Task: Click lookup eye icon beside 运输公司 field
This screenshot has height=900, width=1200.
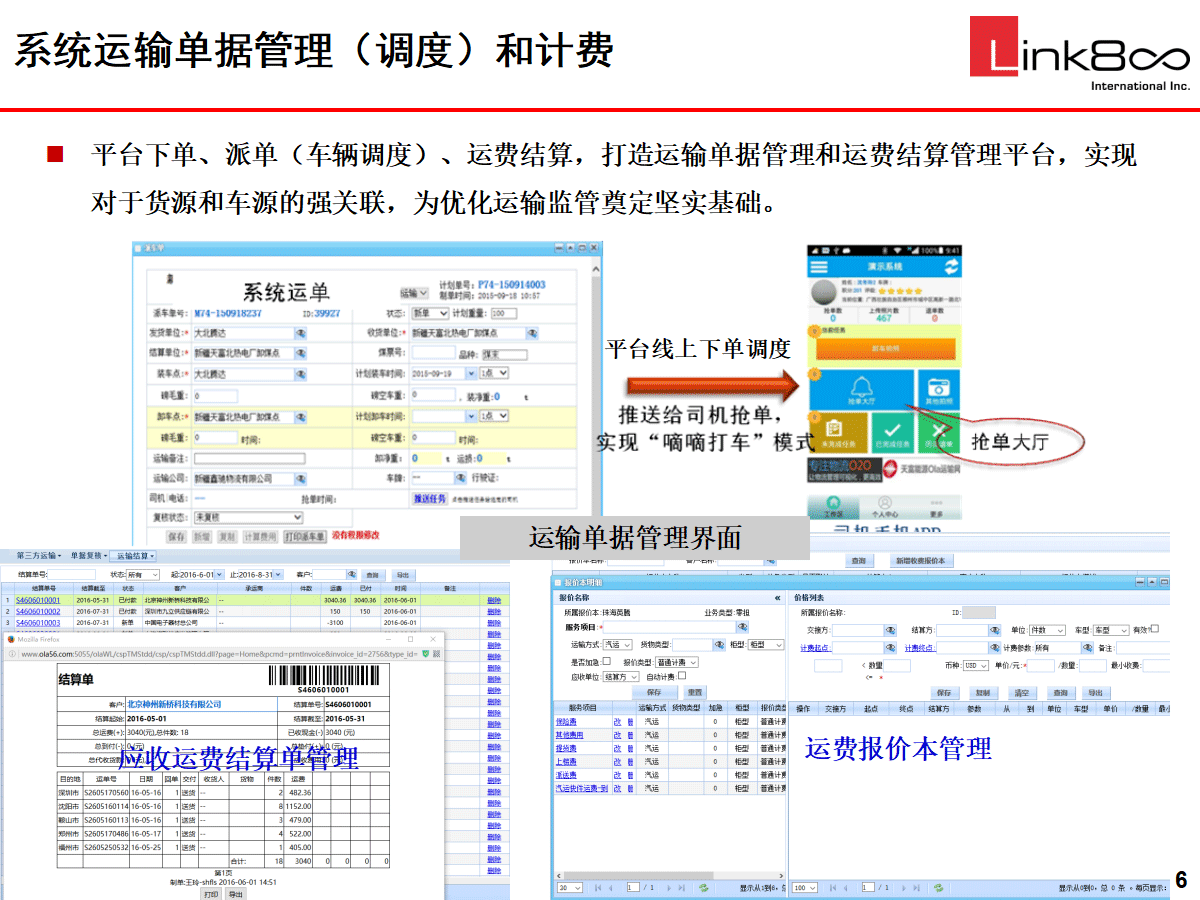Action: (301, 478)
